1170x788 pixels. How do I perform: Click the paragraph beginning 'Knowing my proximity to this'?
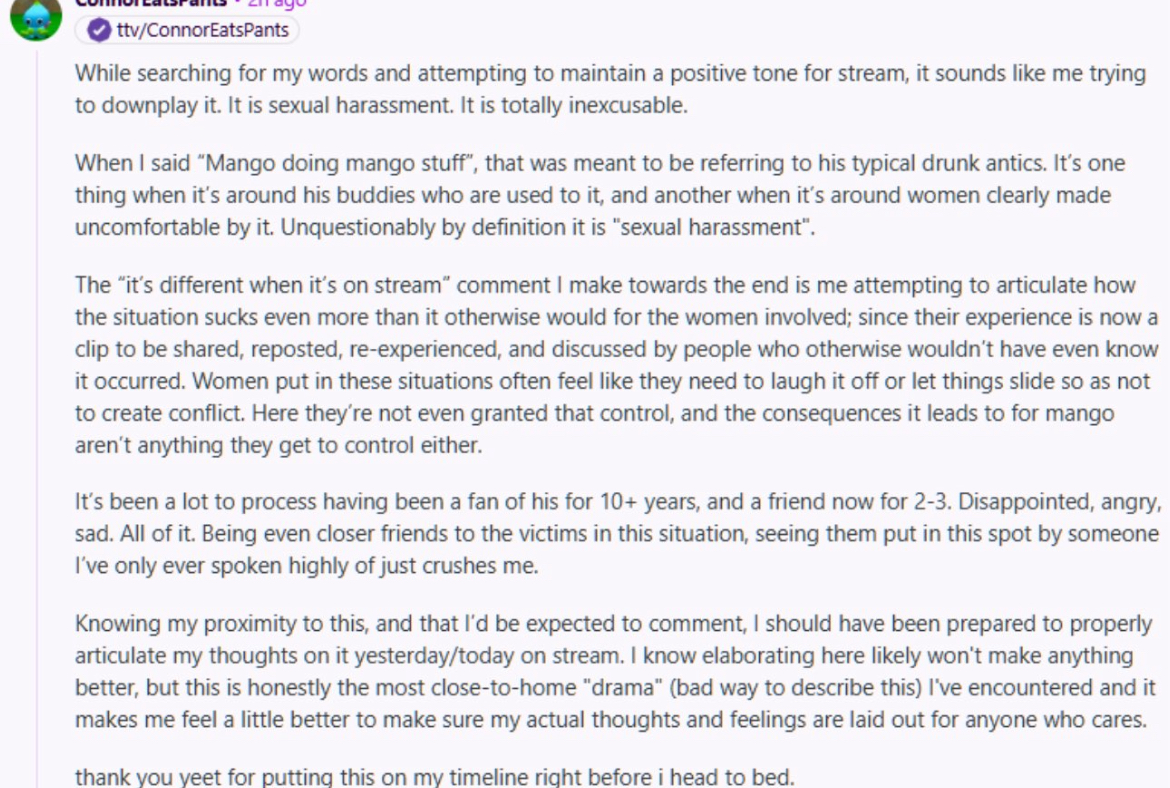pyautogui.click(x=615, y=672)
